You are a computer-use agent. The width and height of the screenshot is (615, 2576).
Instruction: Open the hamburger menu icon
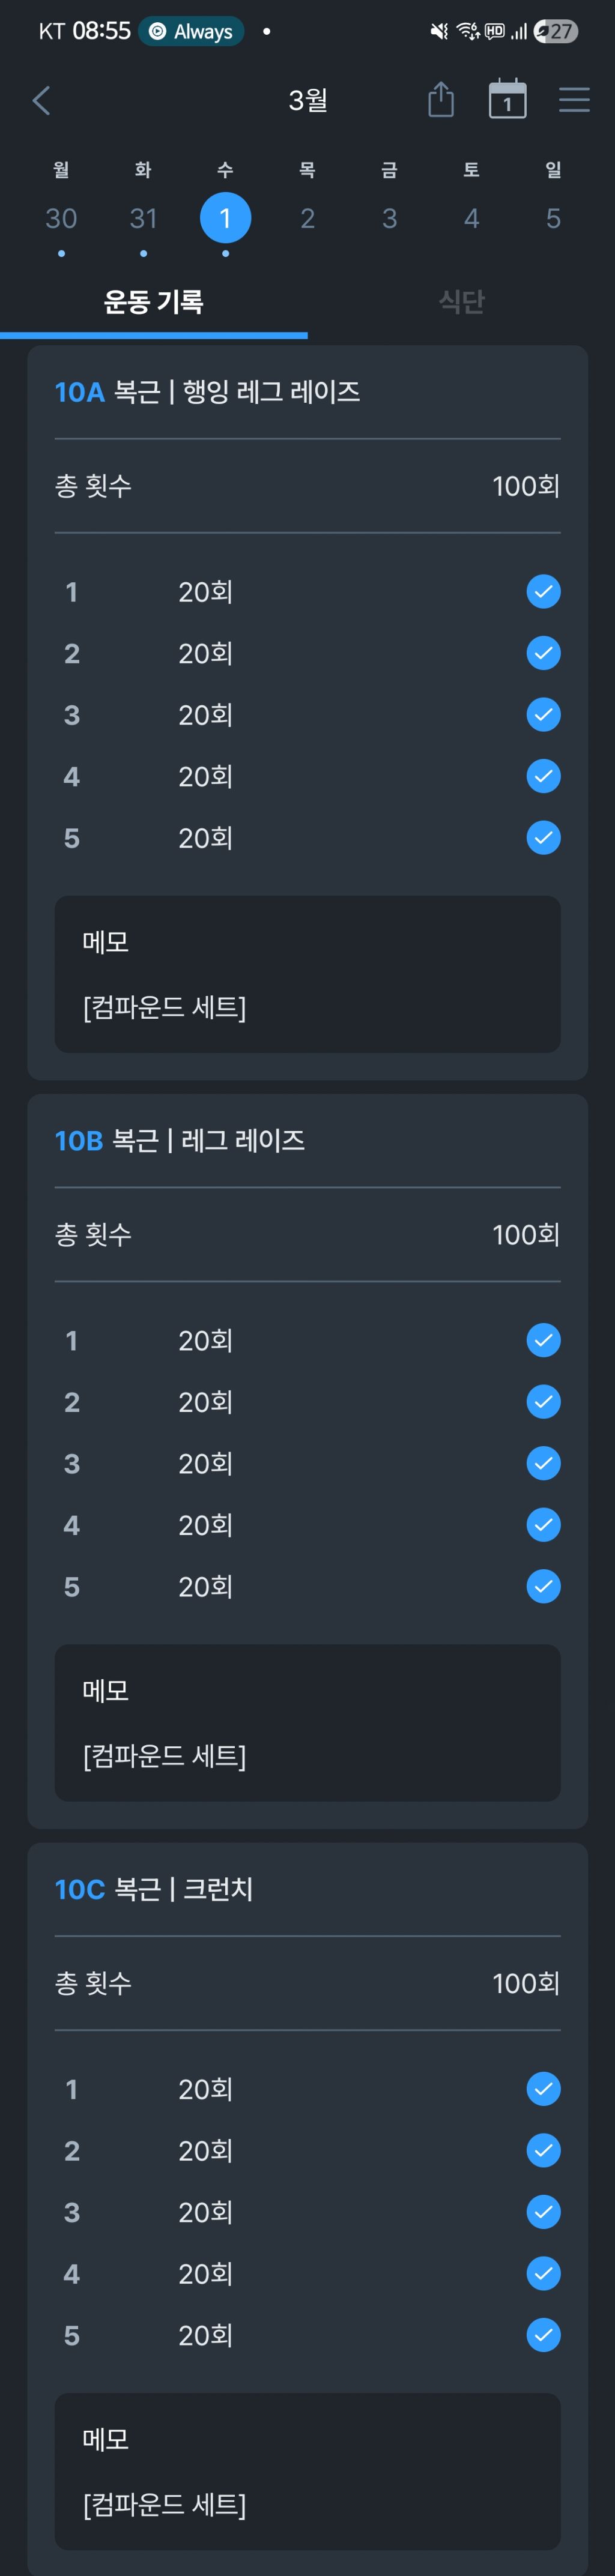[574, 100]
